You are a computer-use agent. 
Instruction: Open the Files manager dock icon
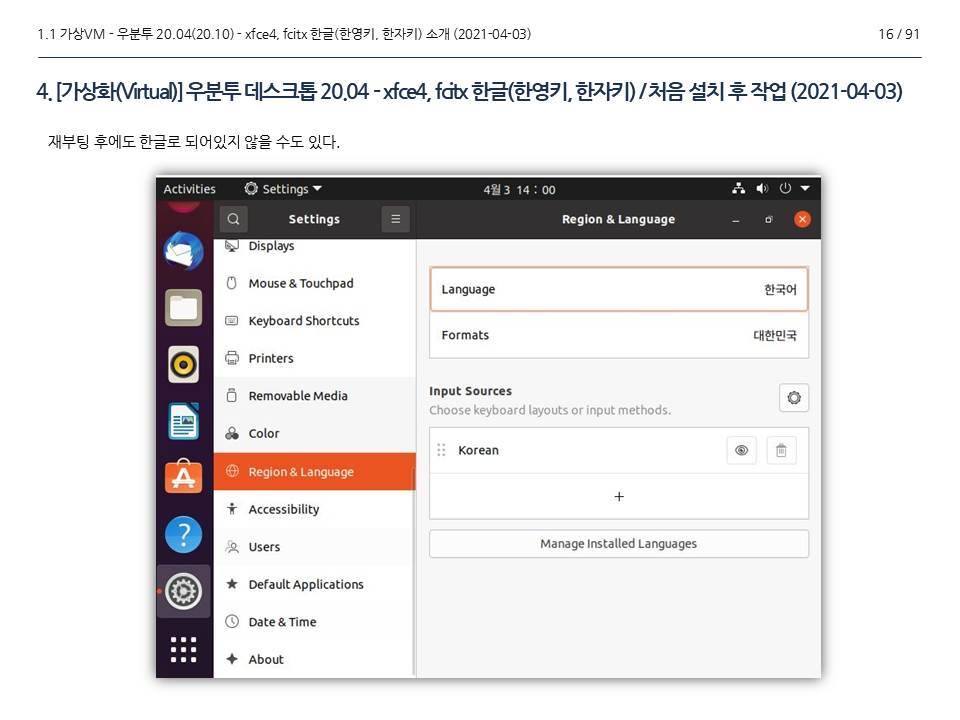pos(184,307)
